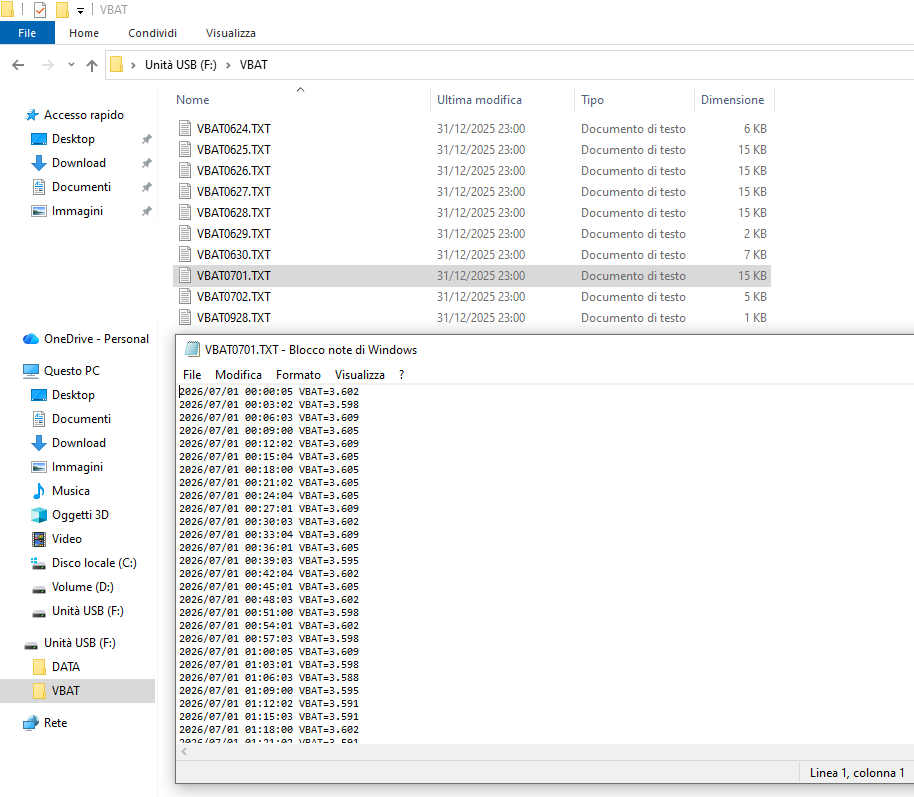Open pinned Immagini under Accesso rapido
Image resolution: width=914 pixels, height=797 pixels.
[78, 210]
